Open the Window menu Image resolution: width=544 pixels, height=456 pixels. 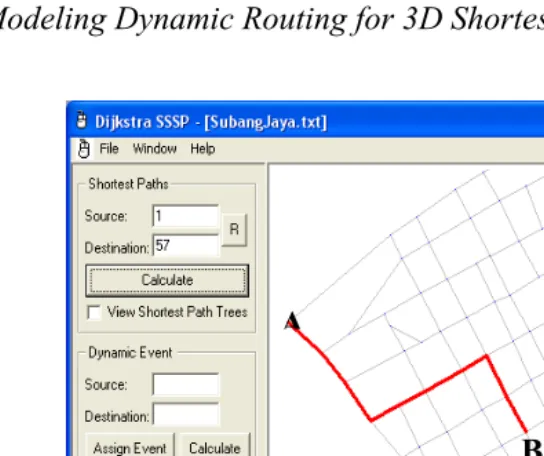click(x=154, y=149)
